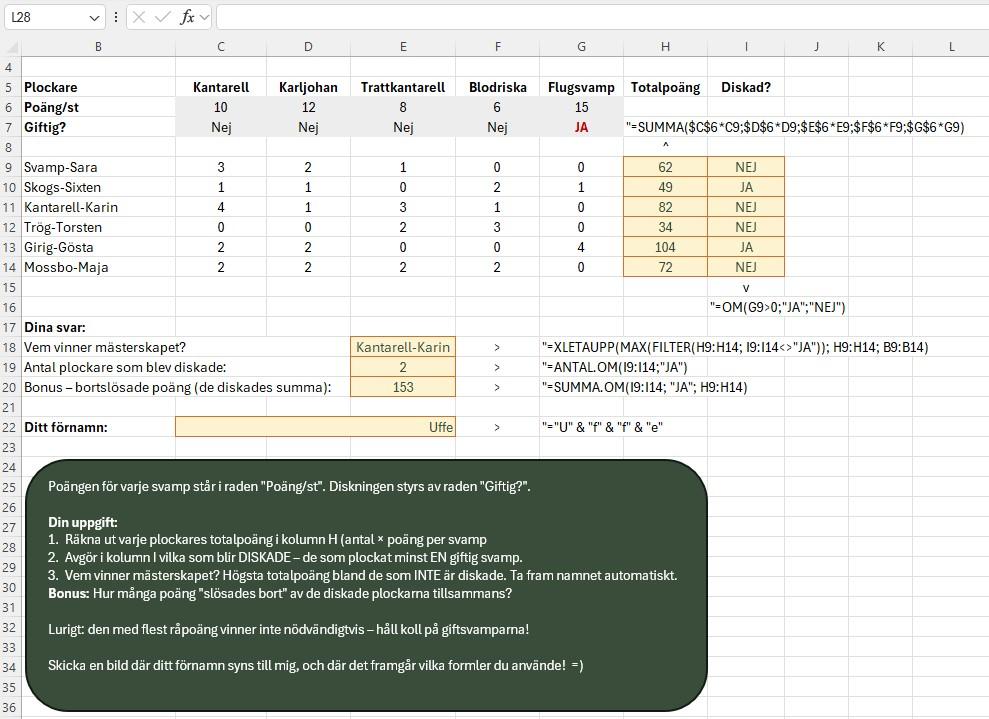Viewport: 989px width, 719px height.
Task: Select row 9 header
Action: click(10, 167)
